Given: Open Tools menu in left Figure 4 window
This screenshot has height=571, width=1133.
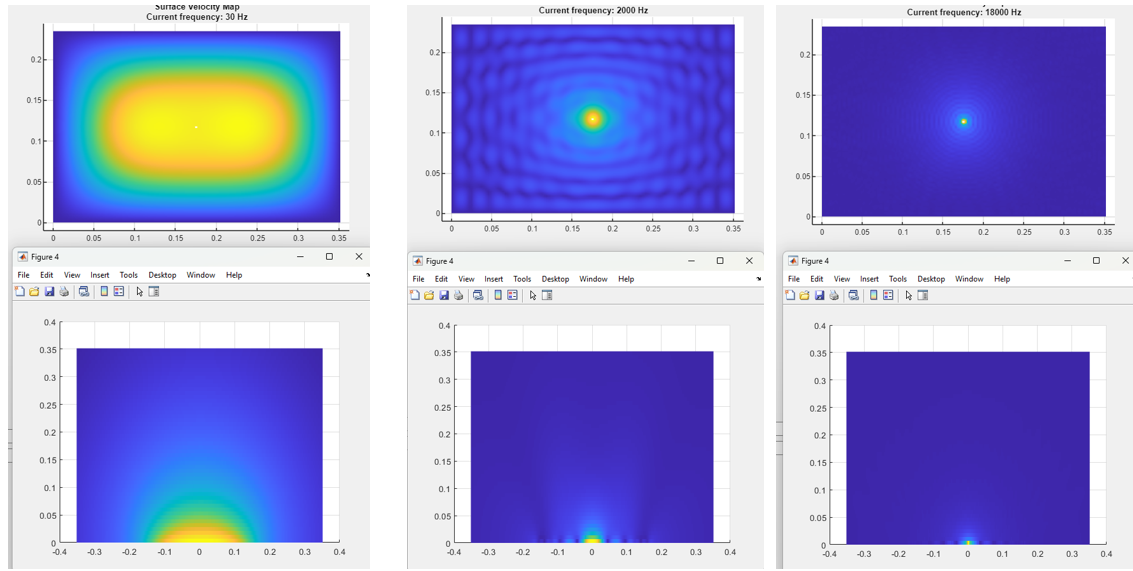Looking at the screenshot, I should click(x=129, y=275).
